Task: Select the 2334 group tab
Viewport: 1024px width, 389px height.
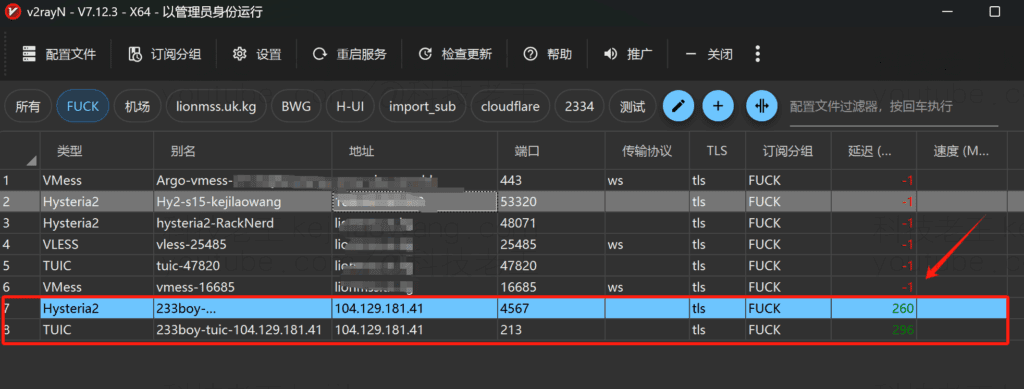Action: pos(580,106)
